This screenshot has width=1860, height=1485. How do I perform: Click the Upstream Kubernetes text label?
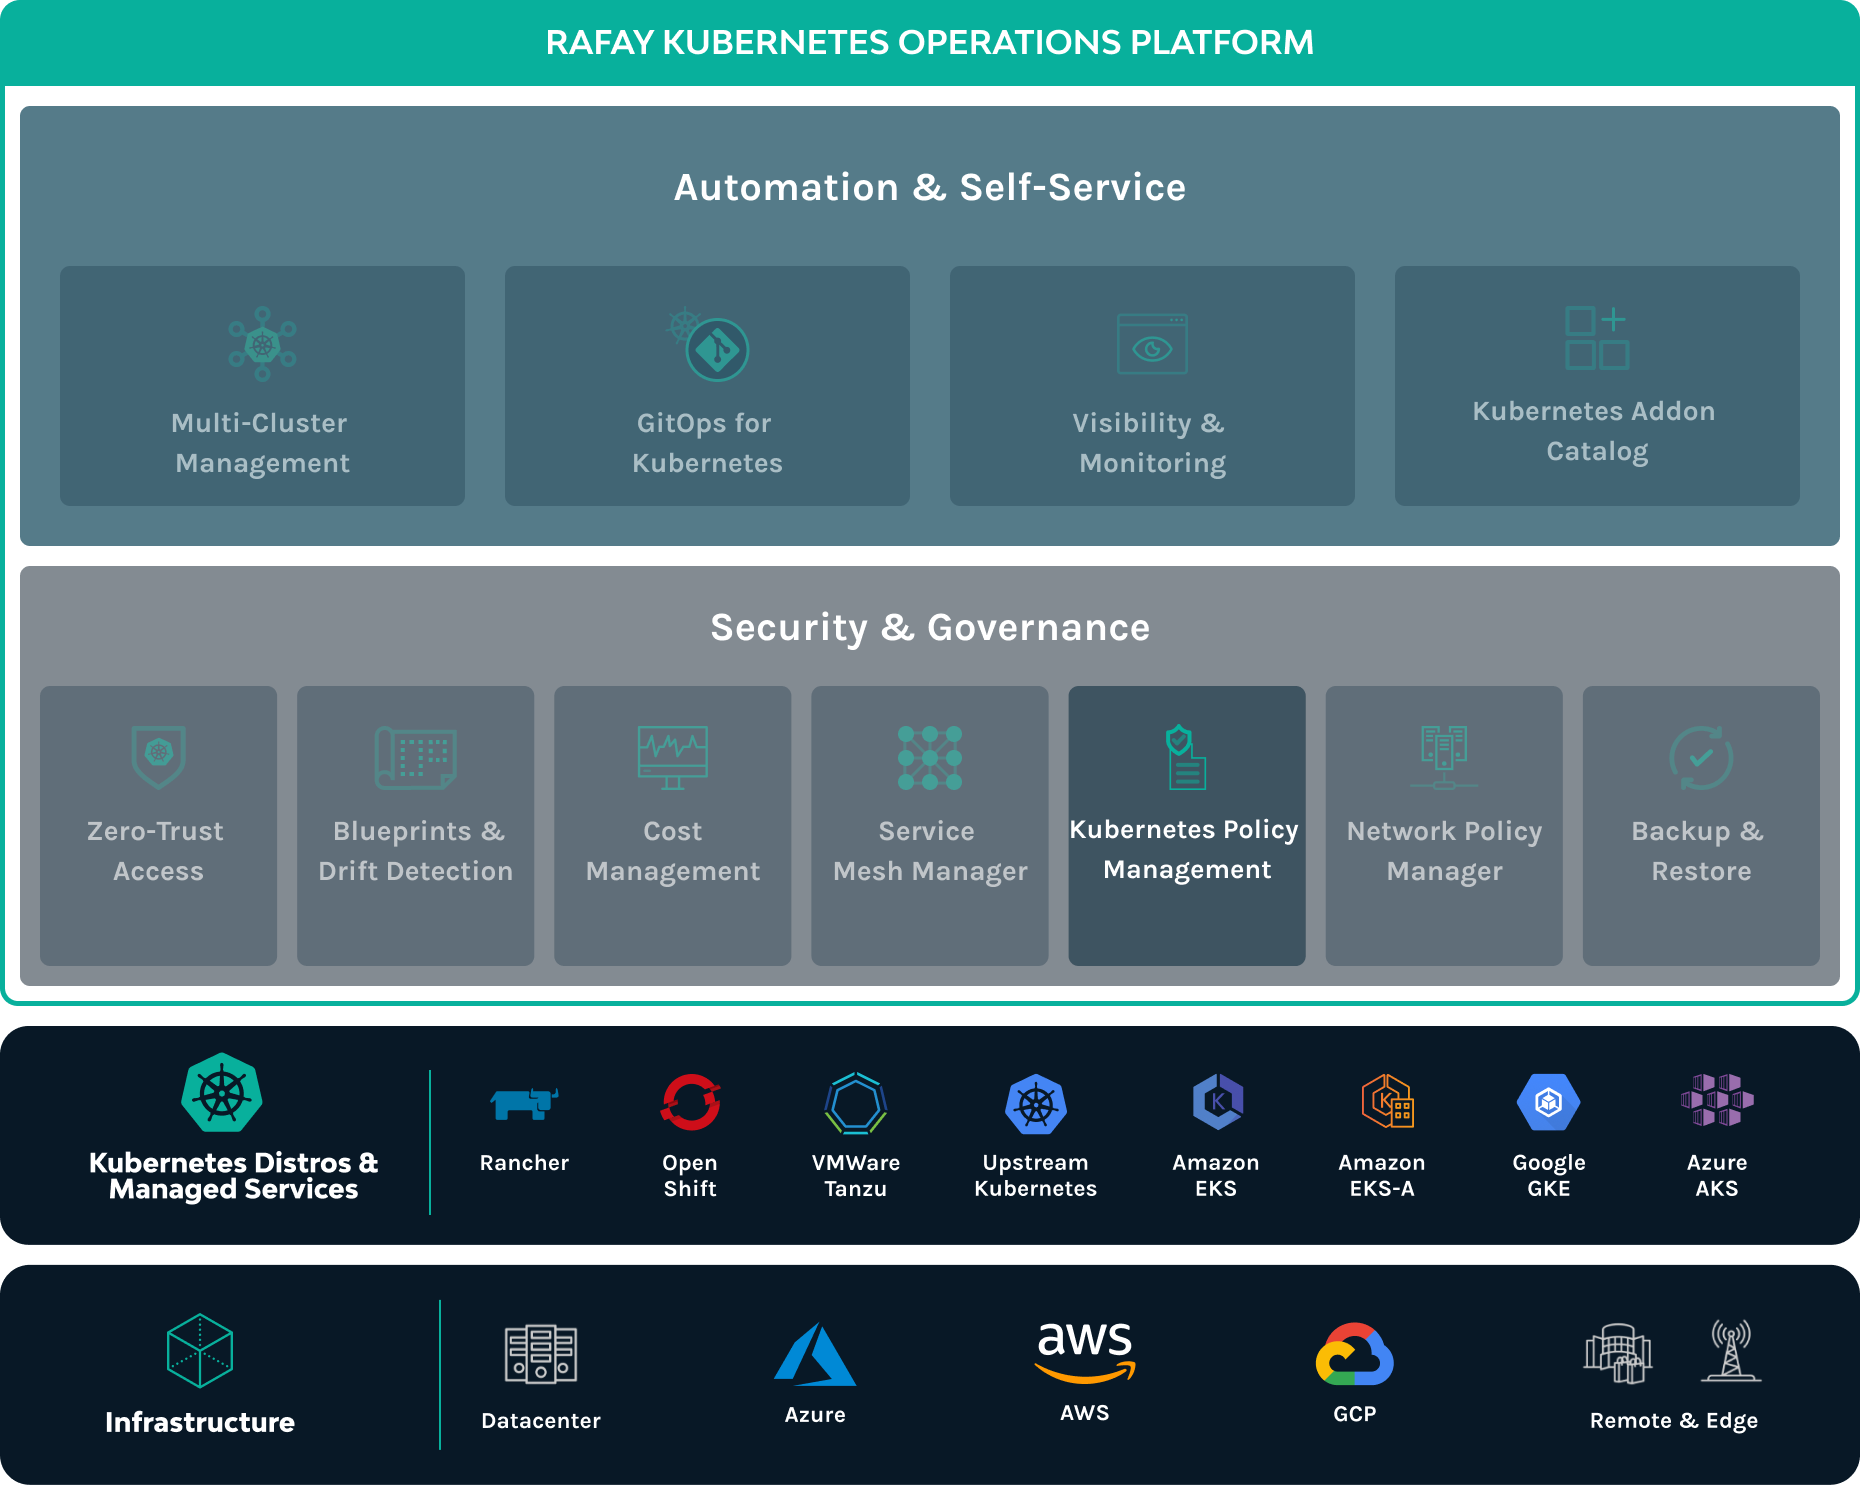pos(1036,1175)
